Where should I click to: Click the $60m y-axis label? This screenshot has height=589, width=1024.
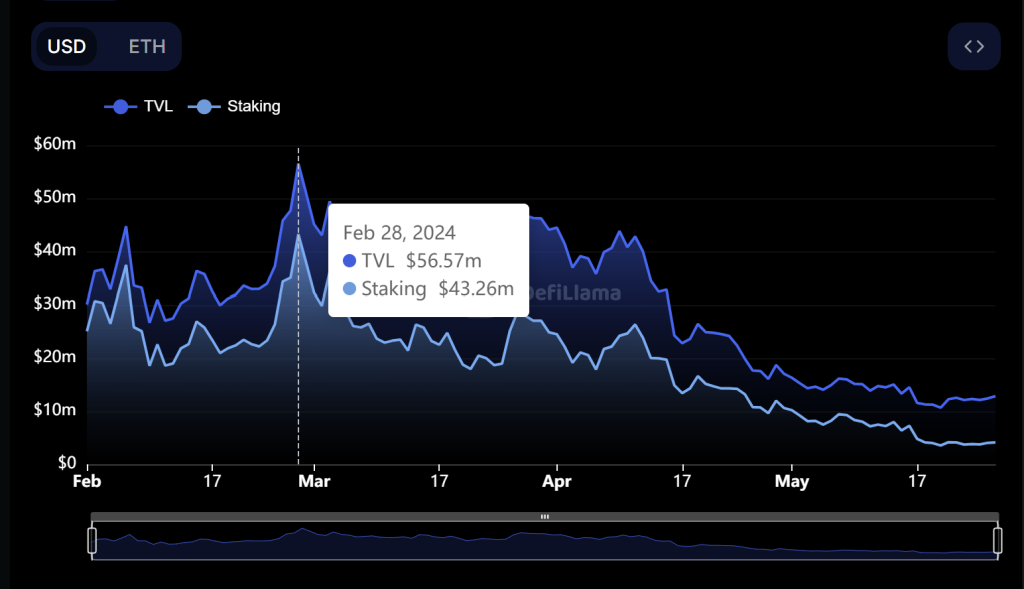tap(55, 145)
